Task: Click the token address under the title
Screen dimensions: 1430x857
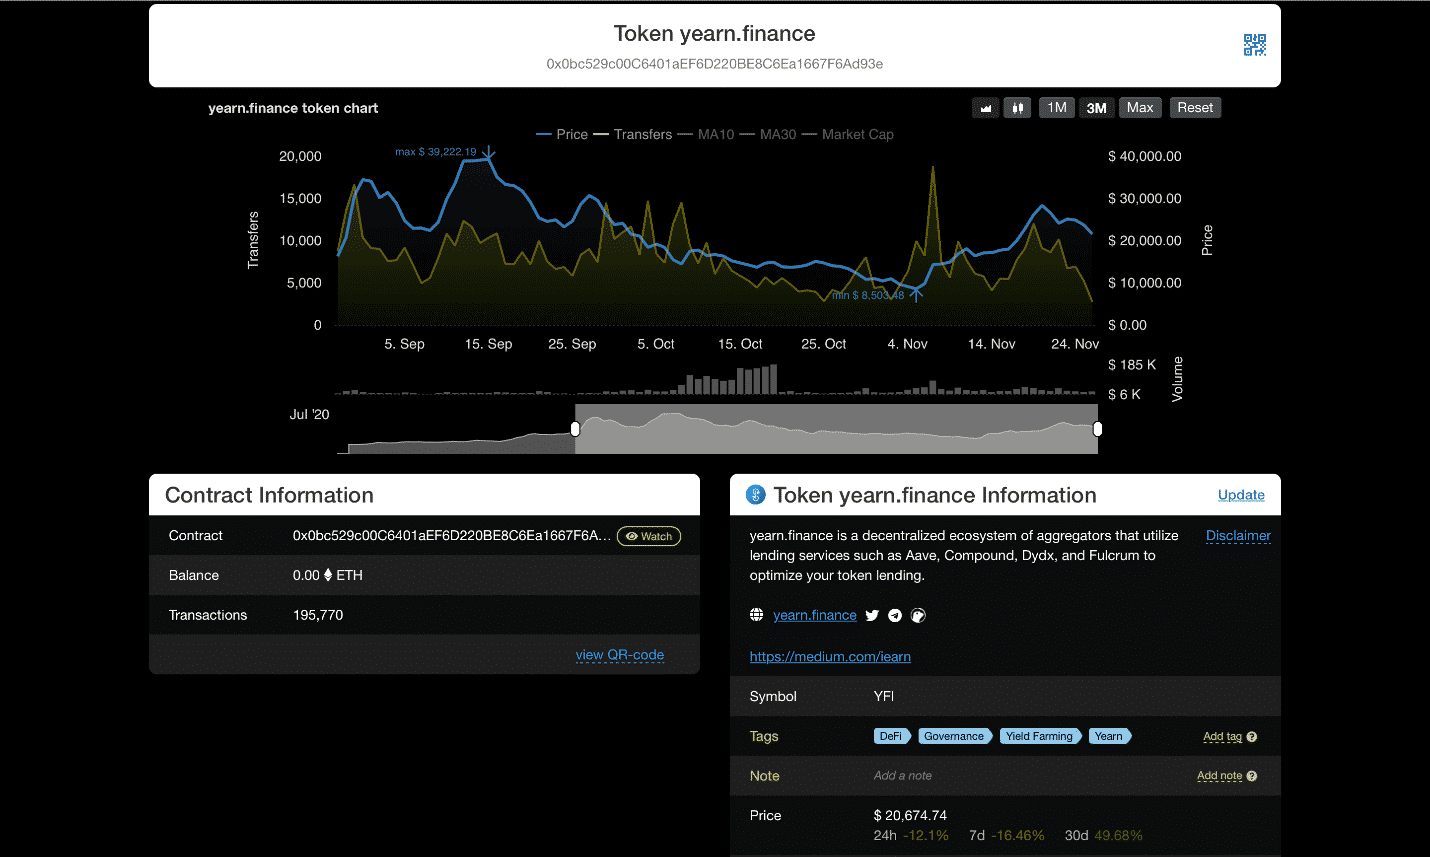Action: click(x=715, y=64)
